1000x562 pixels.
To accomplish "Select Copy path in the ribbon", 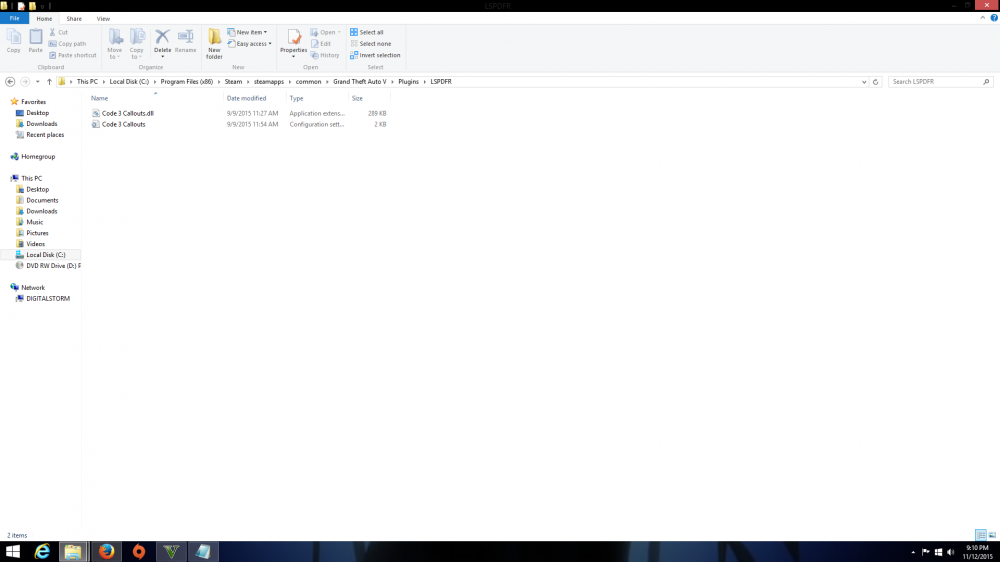I will (68, 43).
